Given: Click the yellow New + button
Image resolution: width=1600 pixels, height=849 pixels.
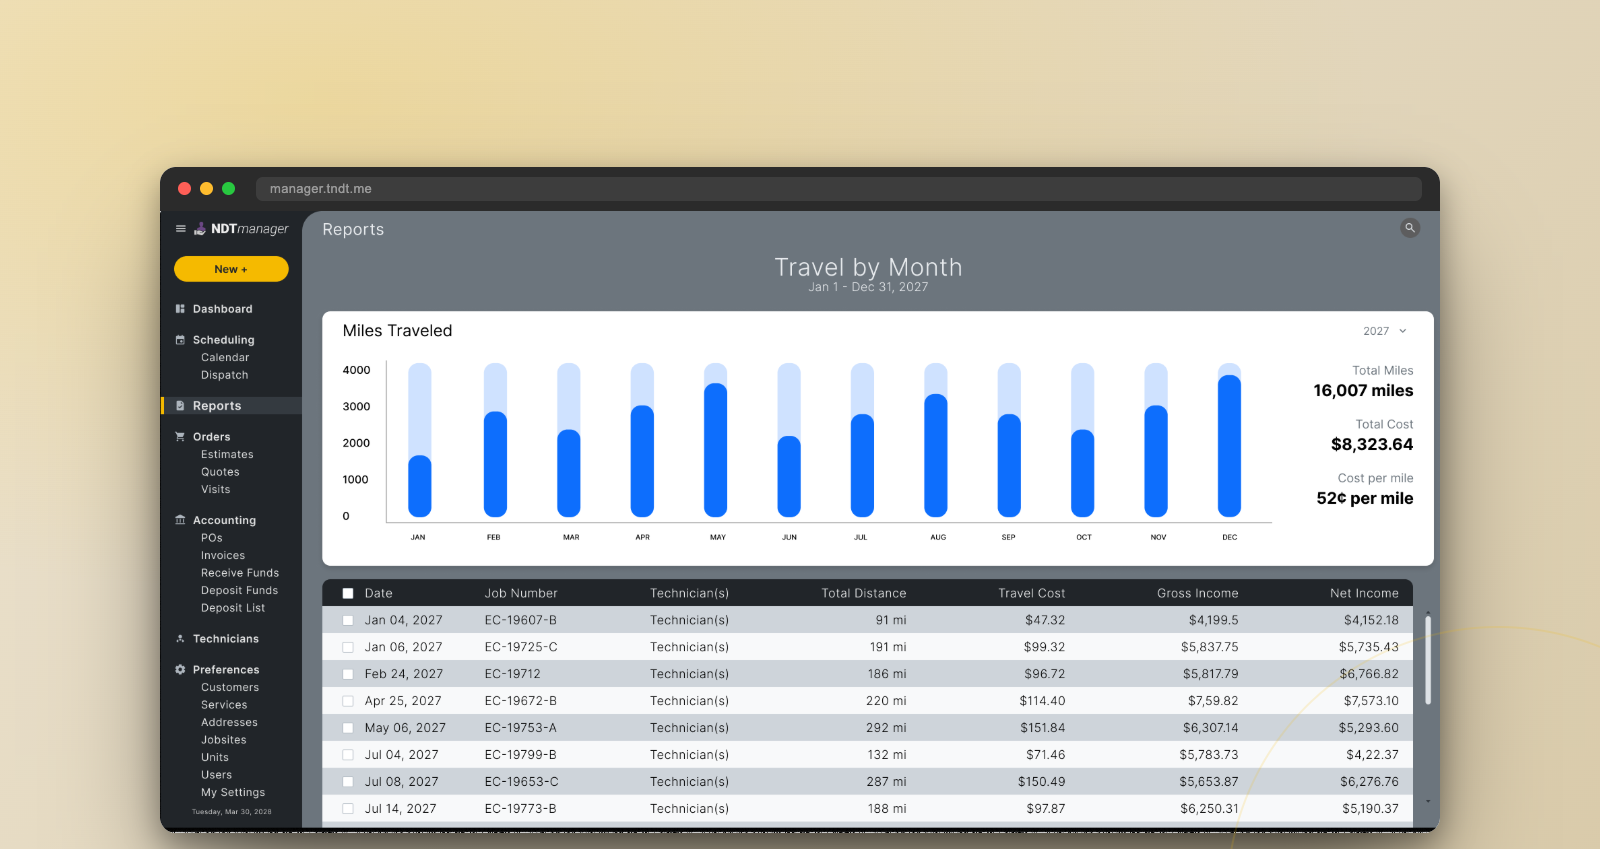Looking at the screenshot, I should (231, 269).
